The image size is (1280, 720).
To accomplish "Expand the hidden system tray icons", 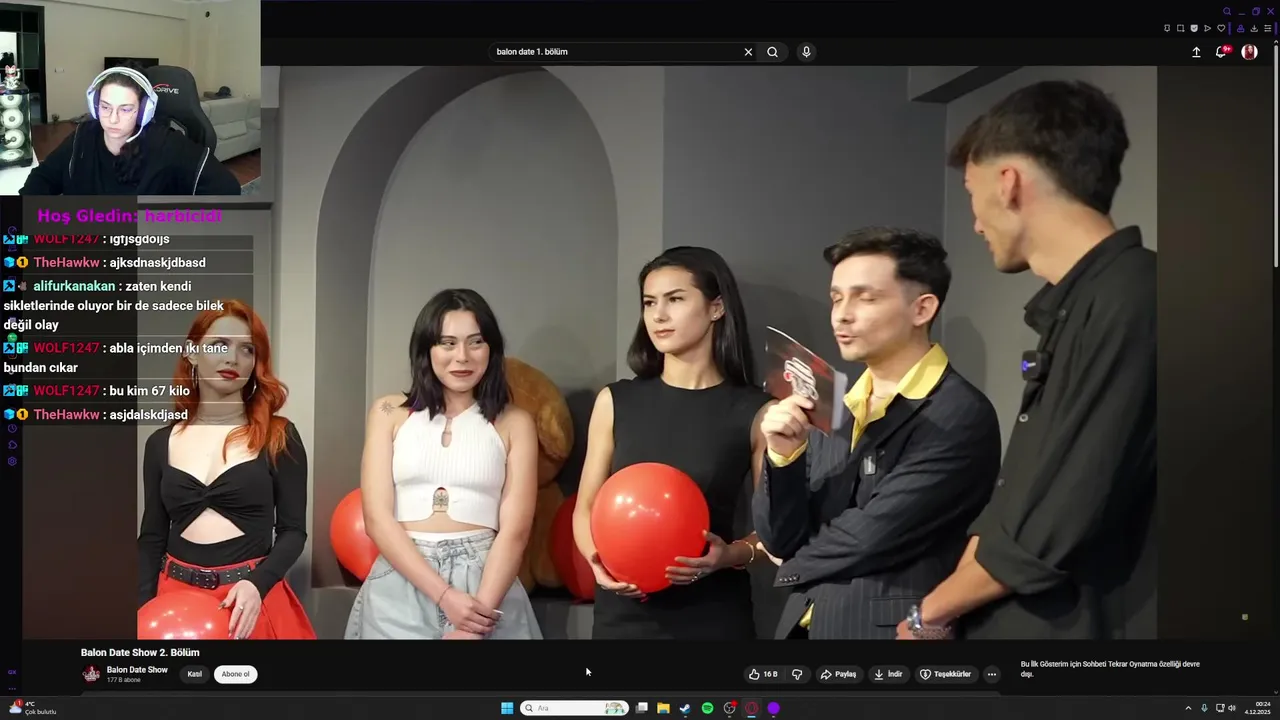I will pyautogui.click(x=1188, y=708).
